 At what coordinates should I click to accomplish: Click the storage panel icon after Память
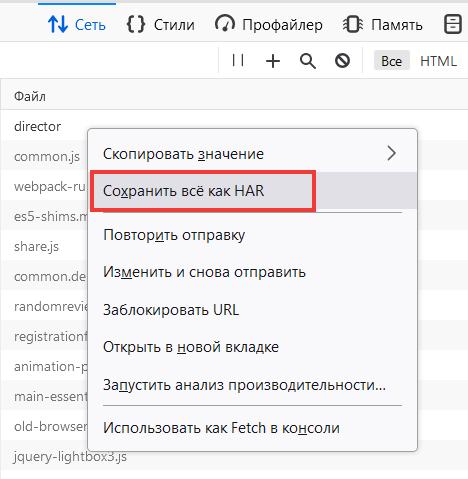click(x=453, y=24)
